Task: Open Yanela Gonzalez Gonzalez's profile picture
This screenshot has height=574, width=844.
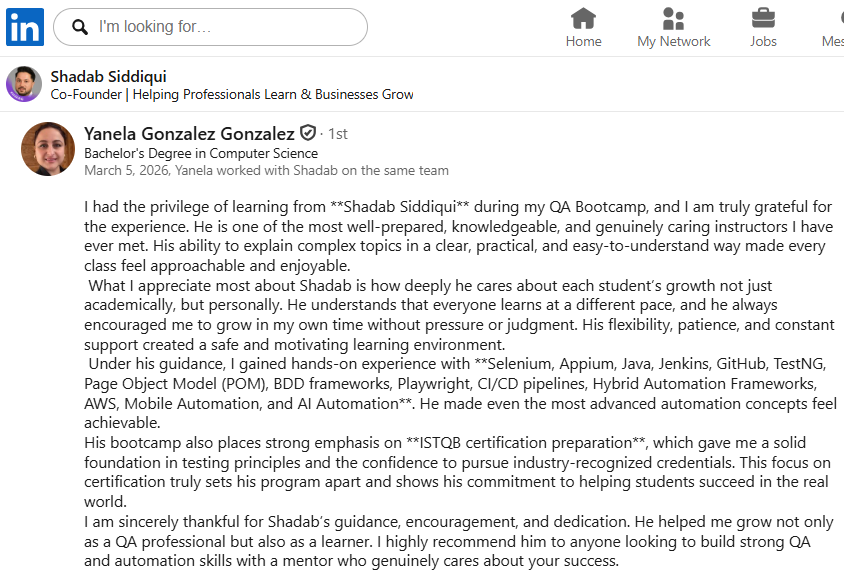Action: coord(48,149)
